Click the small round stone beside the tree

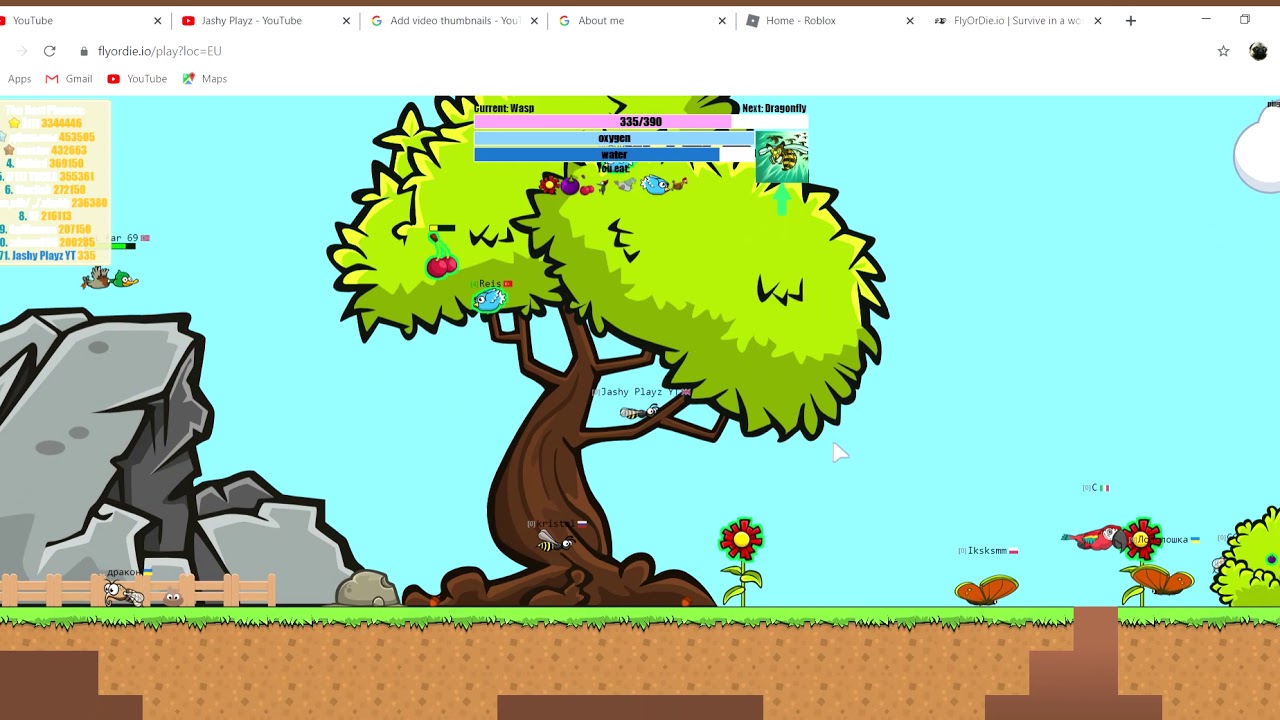[368, 589]
